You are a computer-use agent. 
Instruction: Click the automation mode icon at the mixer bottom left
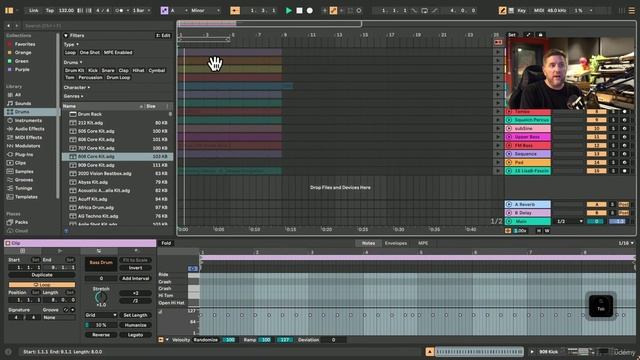(508, 231)
